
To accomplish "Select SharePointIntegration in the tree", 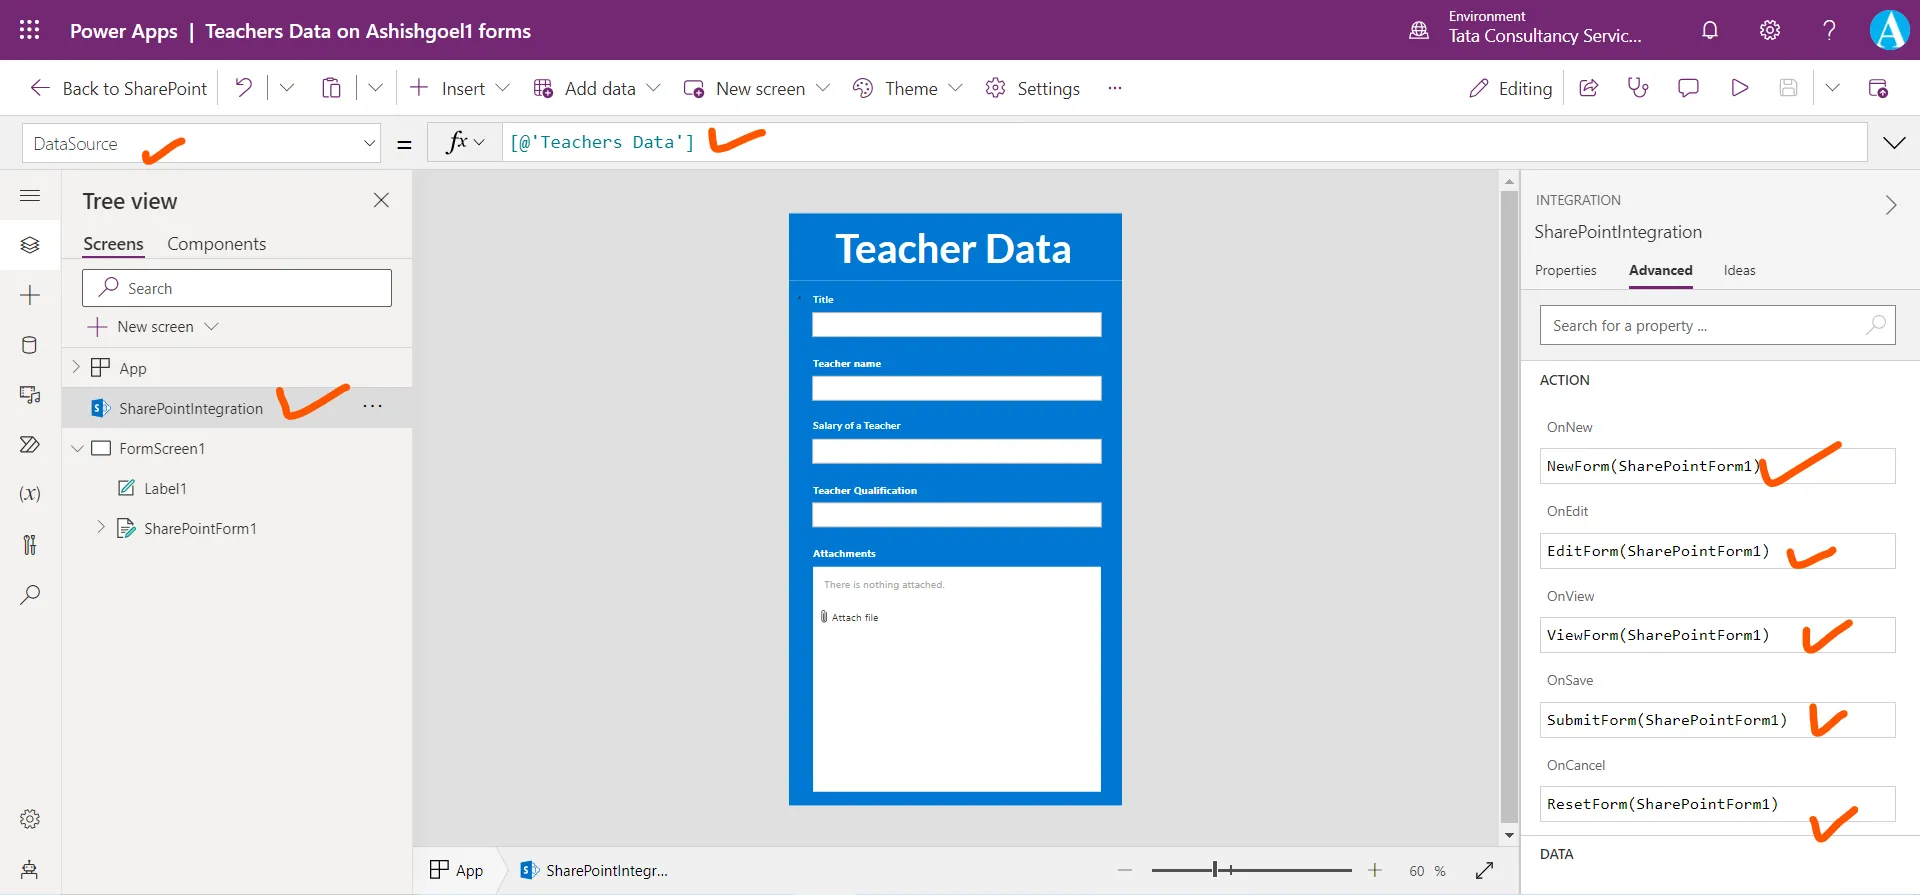I will pyautogui.click(x=190, y=408).
